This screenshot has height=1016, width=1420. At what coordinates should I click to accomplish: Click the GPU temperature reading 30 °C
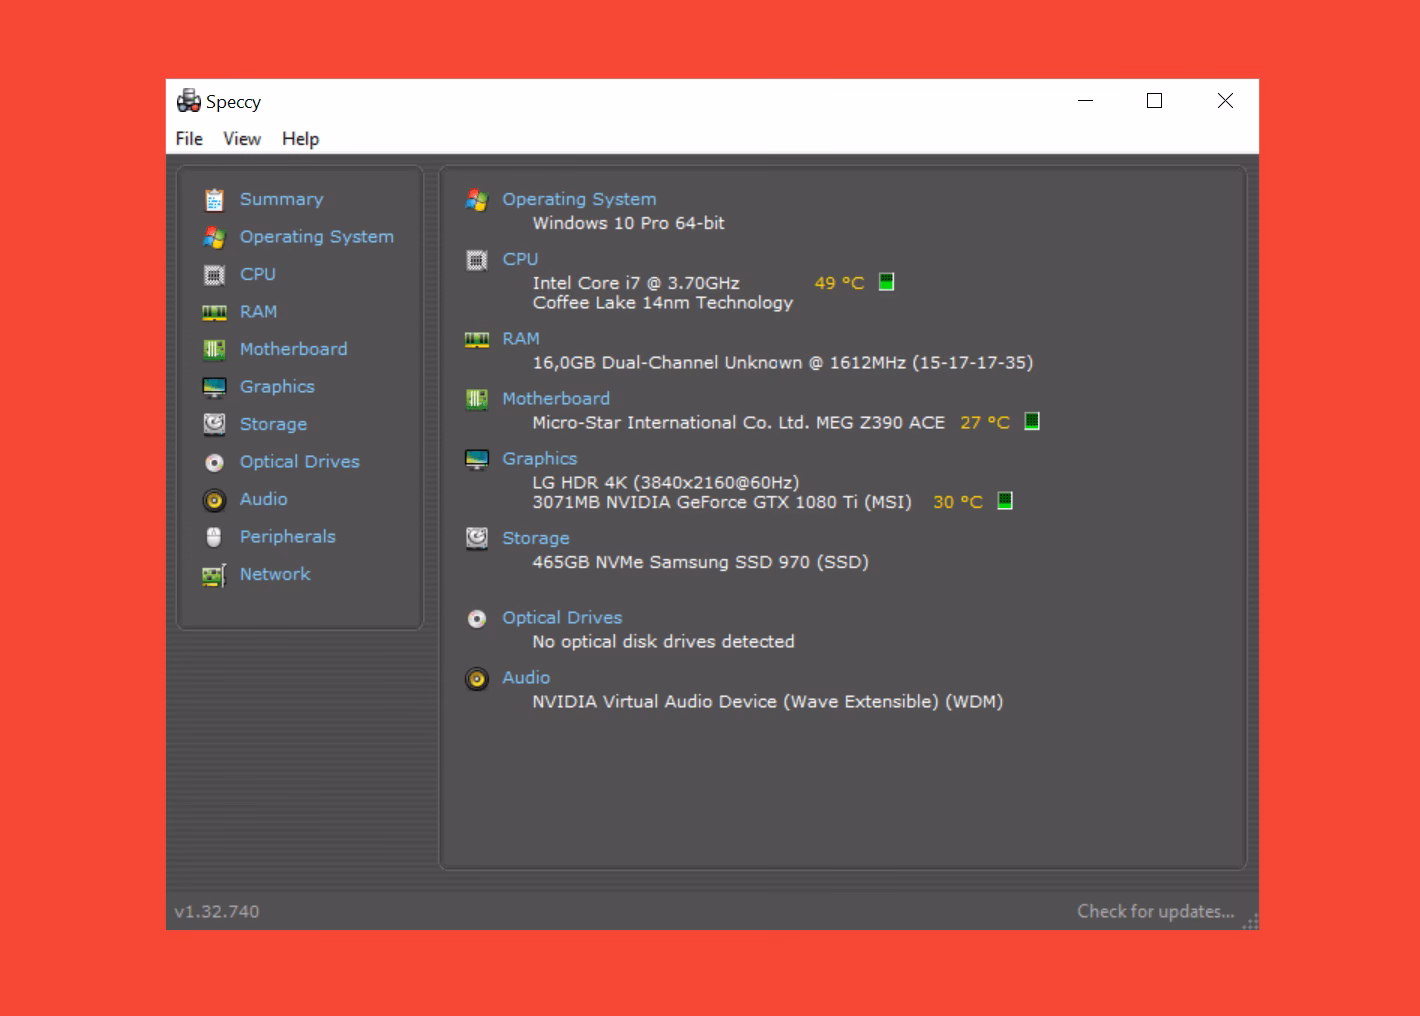point(958,502)
